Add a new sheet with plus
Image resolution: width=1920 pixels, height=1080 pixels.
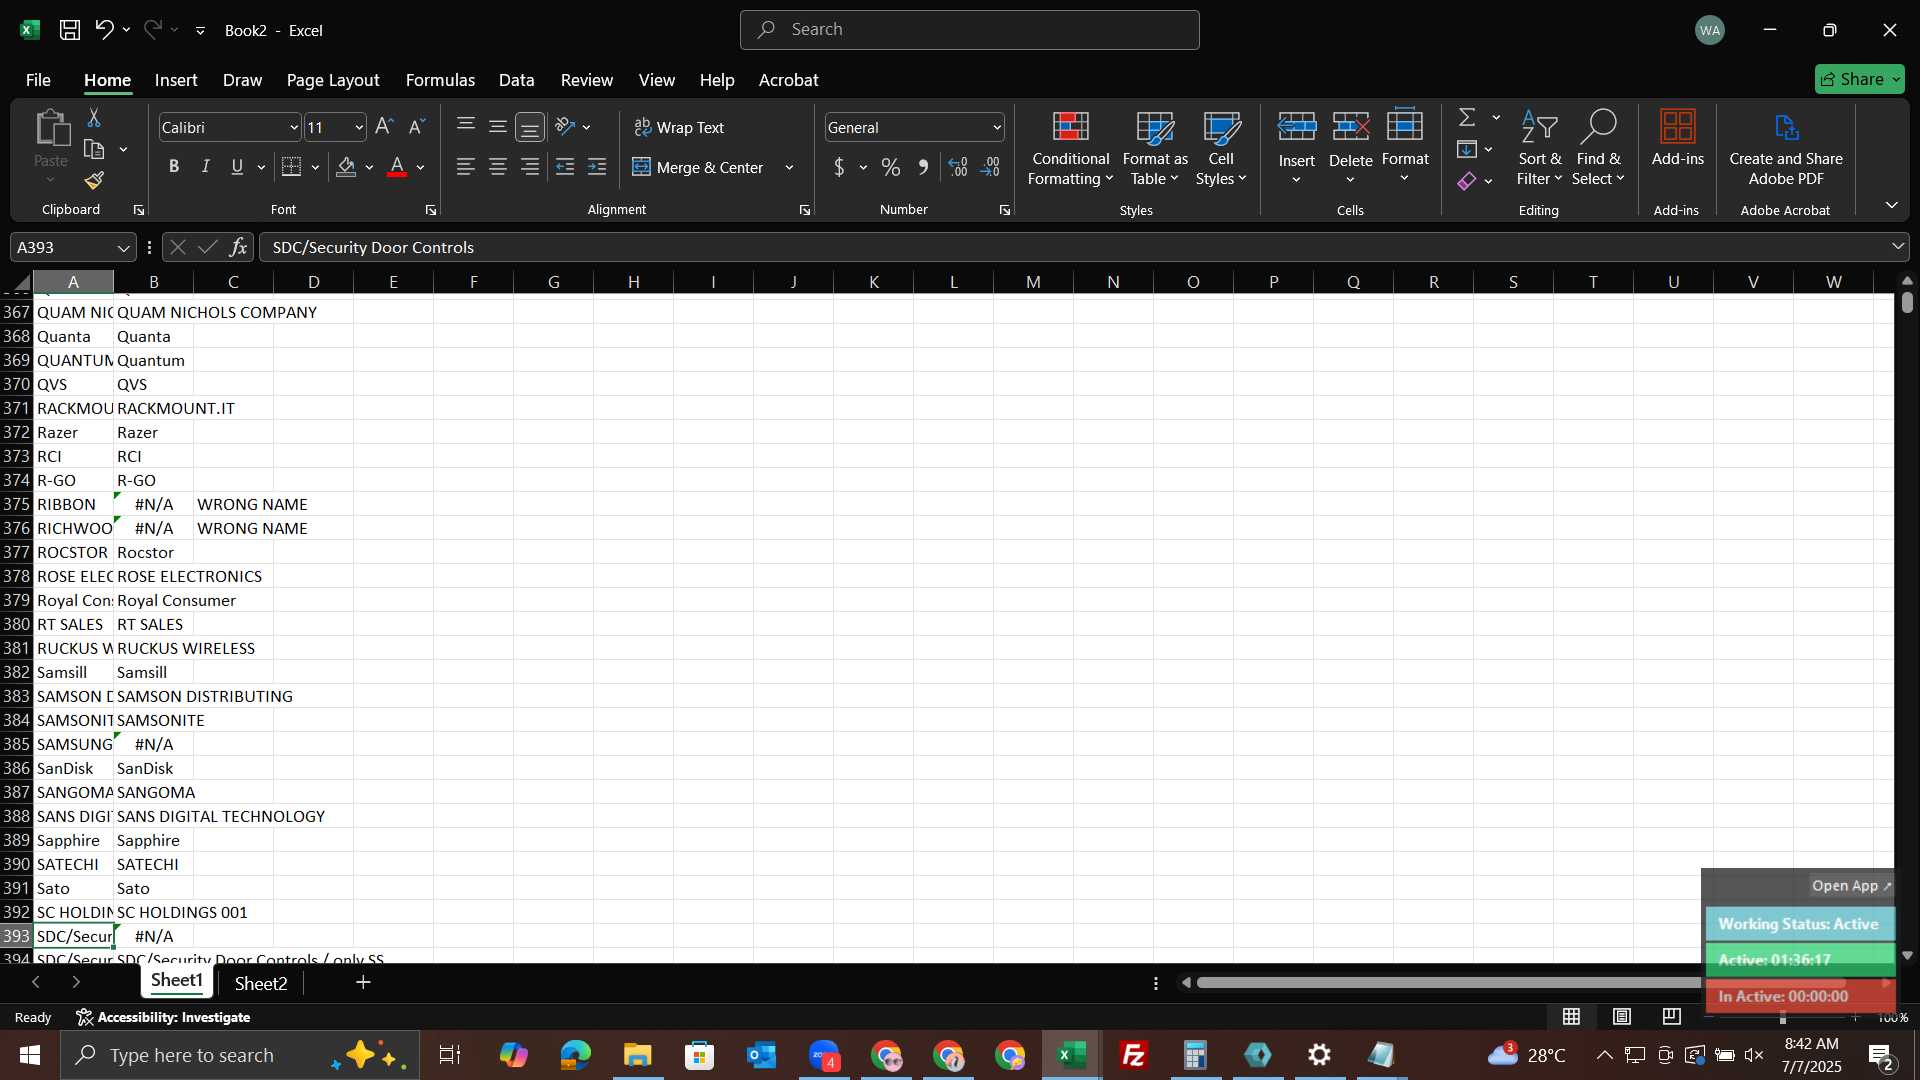363,983
